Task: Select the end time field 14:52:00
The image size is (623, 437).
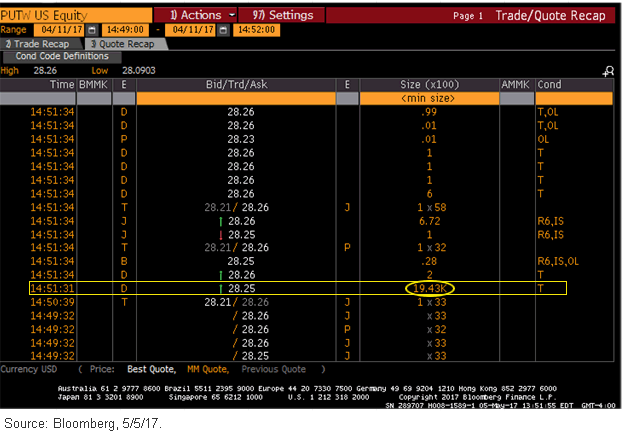Action: [x=256, y=30]
